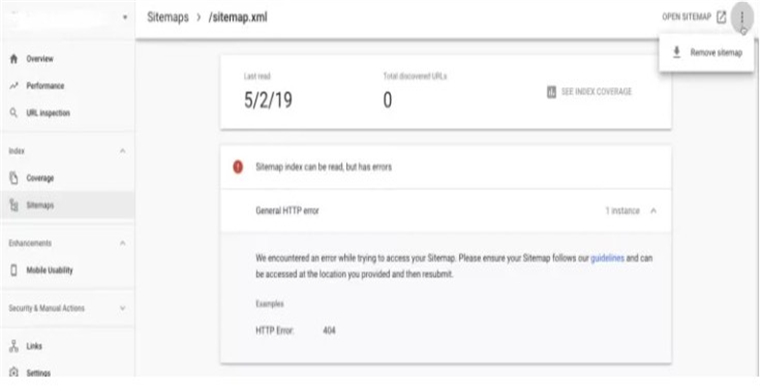The width and height of the screenshot is (760, 391).
Task: Select Remove sitemap from the menu
Action: click(707, 53)
